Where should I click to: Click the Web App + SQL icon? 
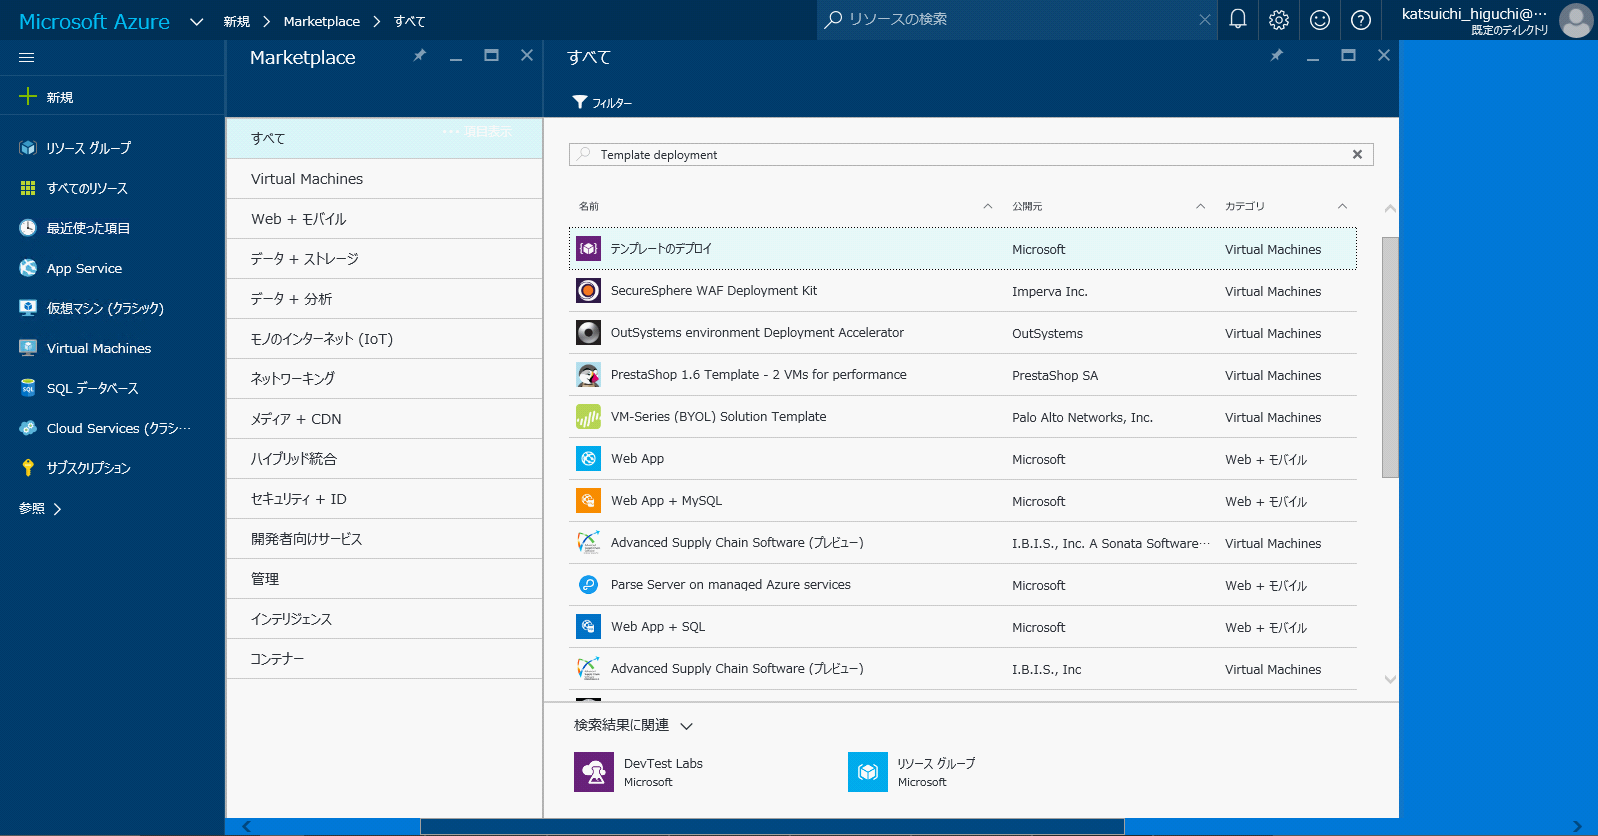pyautogui.click(x=589, y=626)
